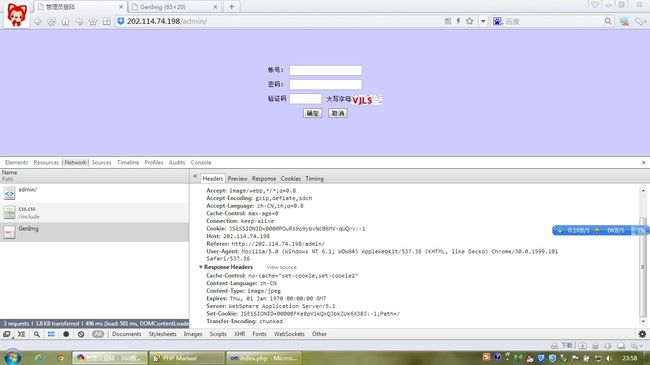Screen dimensions: 650x365
Task: Click the fox avatar logo
Action: pyautogui.click(x=17, y=15)
